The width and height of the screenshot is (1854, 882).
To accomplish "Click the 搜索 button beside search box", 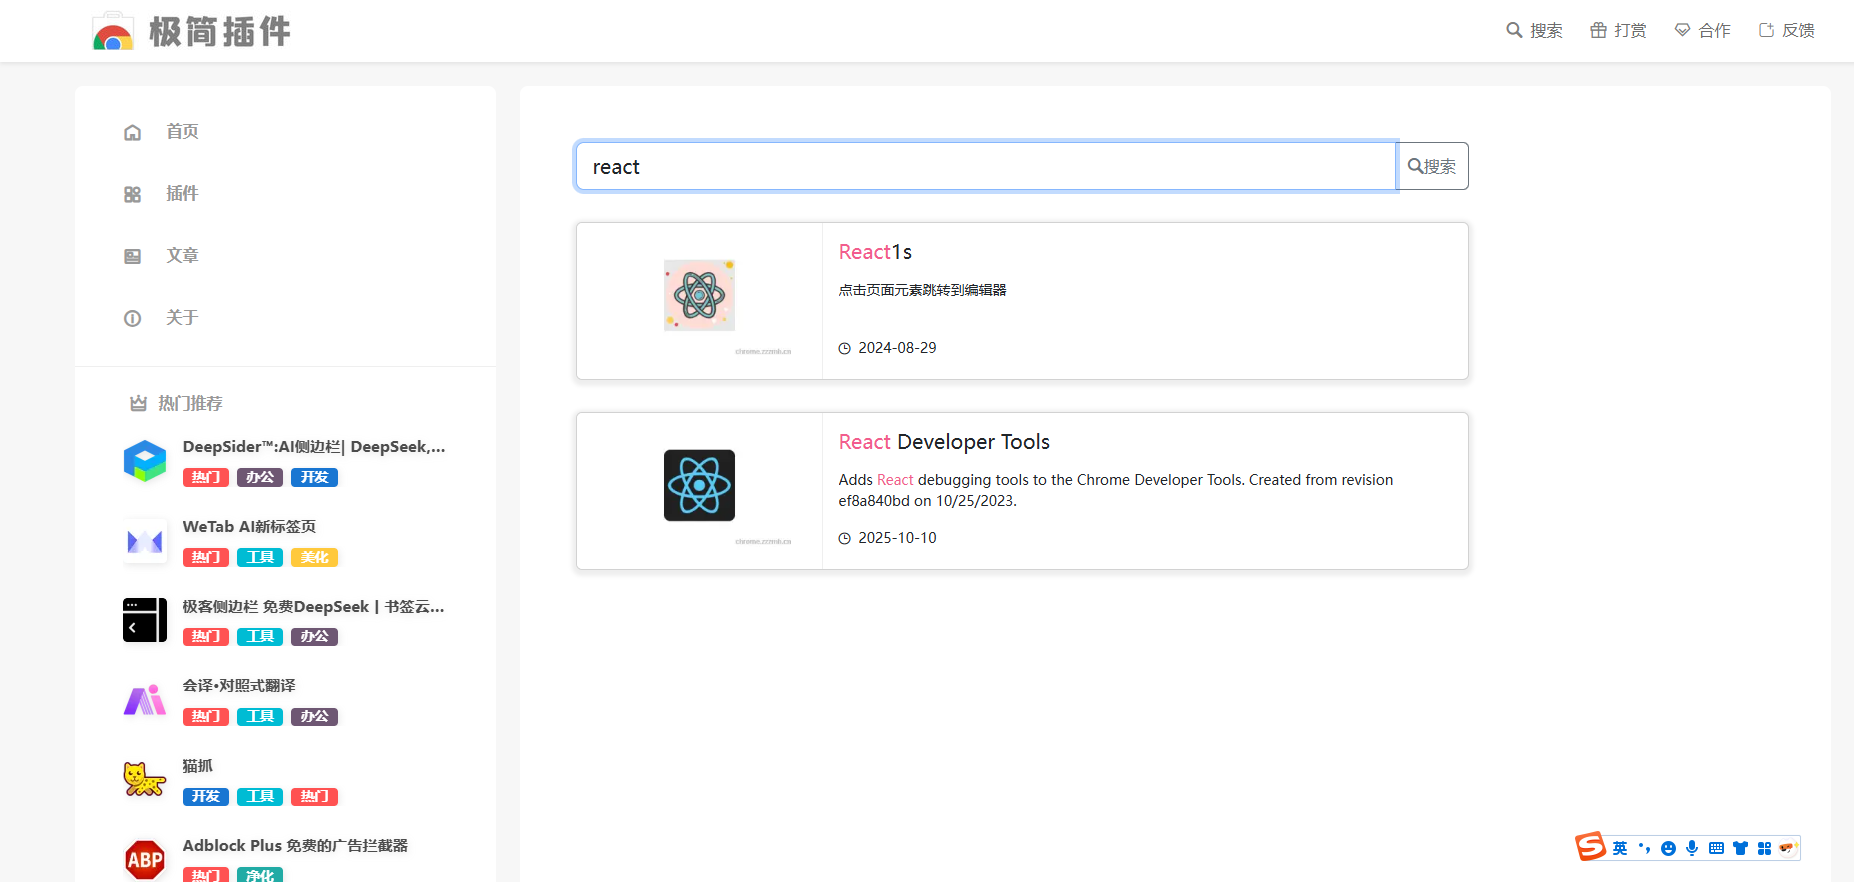I will pyautogui.click(x=1432, y=166).
